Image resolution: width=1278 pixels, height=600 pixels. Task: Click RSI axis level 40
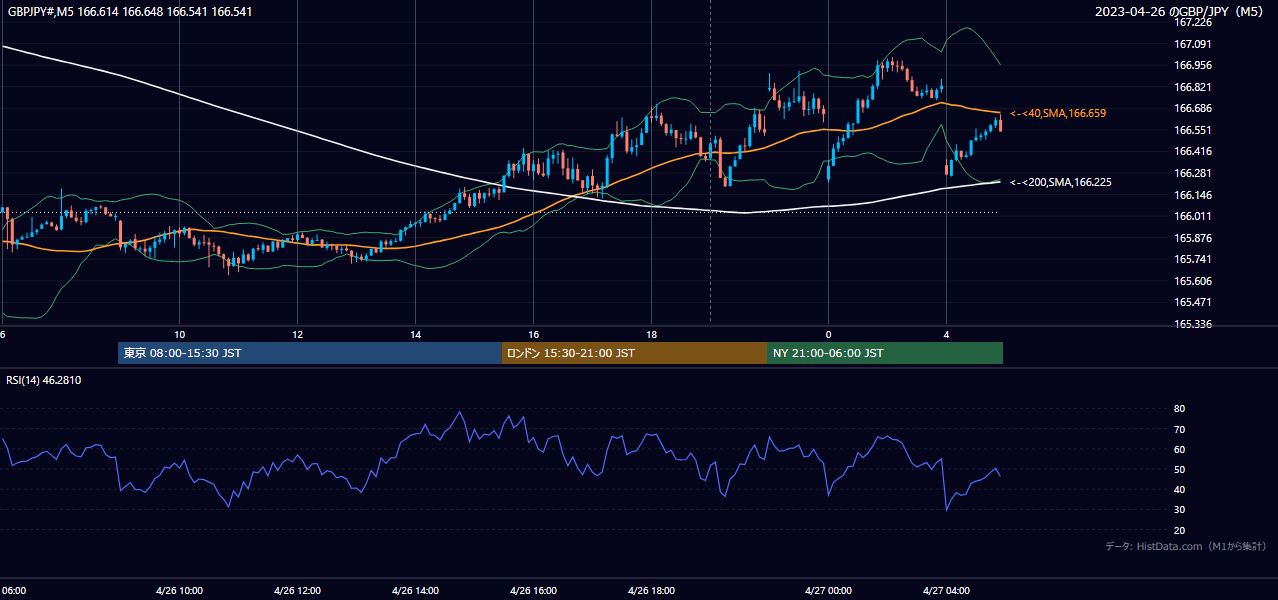point(1179,489)
